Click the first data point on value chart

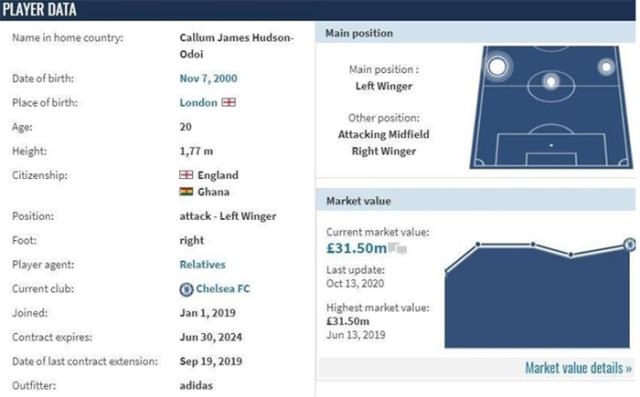pos(446,271)
